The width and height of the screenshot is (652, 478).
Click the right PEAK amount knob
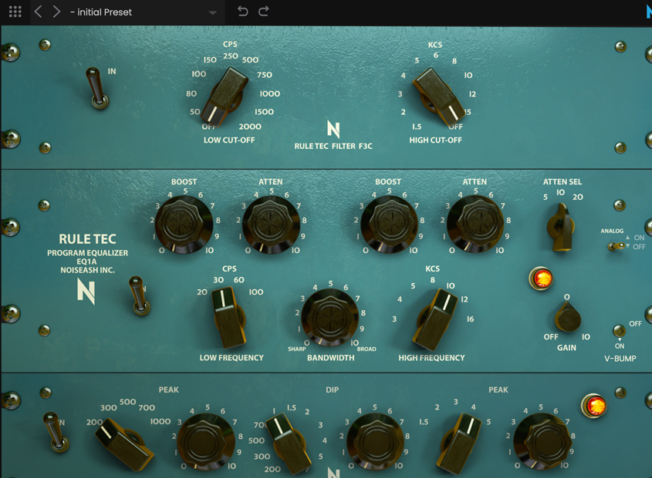(543, 442)
